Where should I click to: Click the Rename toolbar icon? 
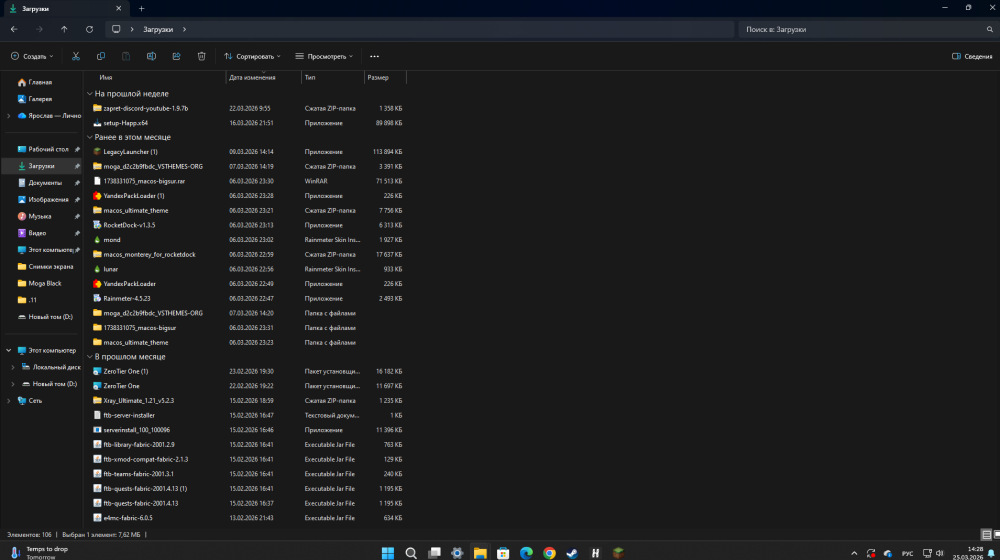(x=151, y=56)
